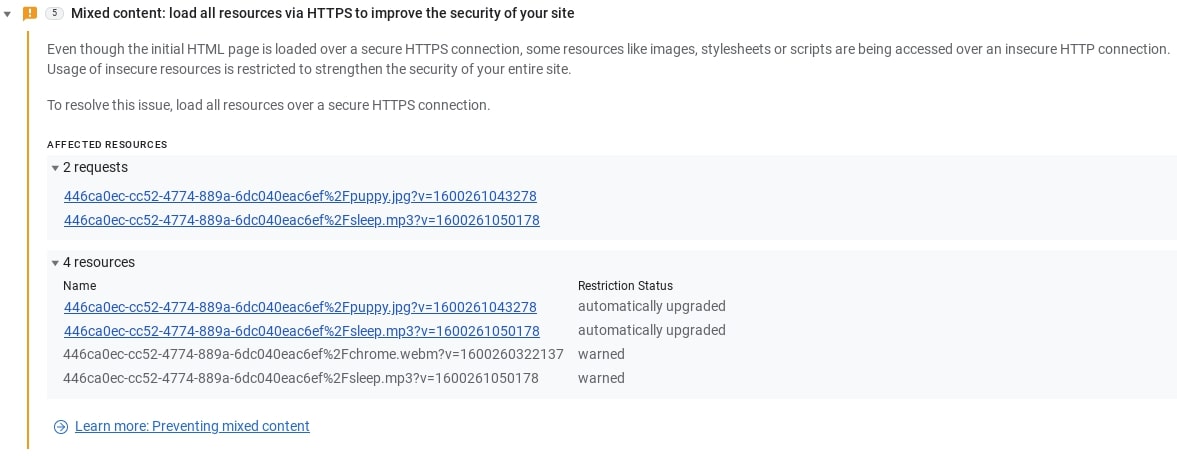Image resolution: width=1177 pixels, height=456 pixels.
Task: Collapse the Mixed content issue arrow
Action: click(9, 14)
